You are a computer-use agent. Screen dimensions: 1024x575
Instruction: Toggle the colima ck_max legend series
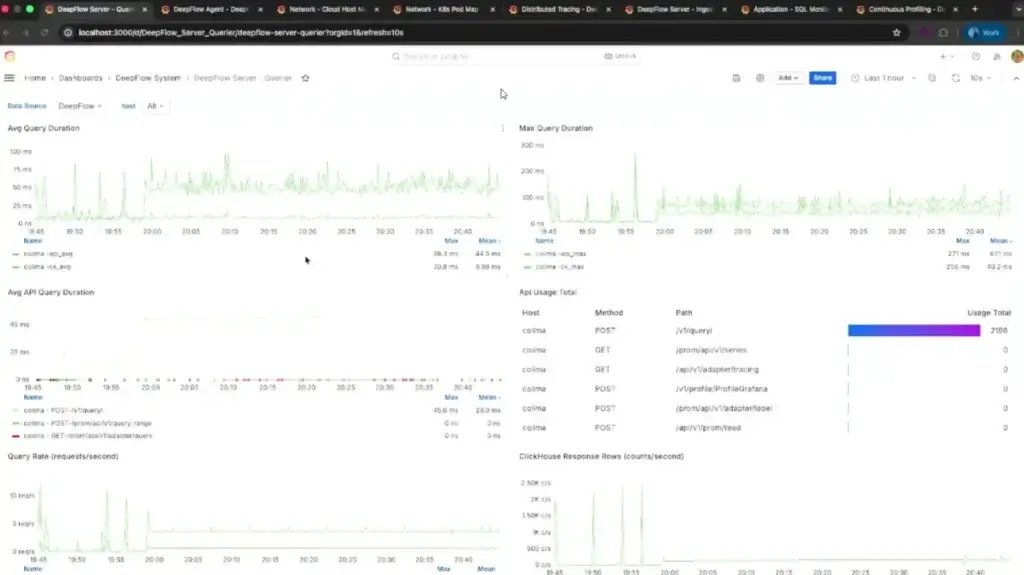(560, 266)
